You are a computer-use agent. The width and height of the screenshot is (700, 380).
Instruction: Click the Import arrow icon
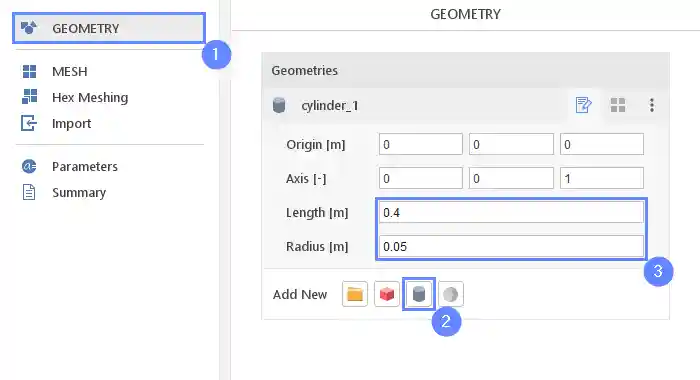coord(29,123)
